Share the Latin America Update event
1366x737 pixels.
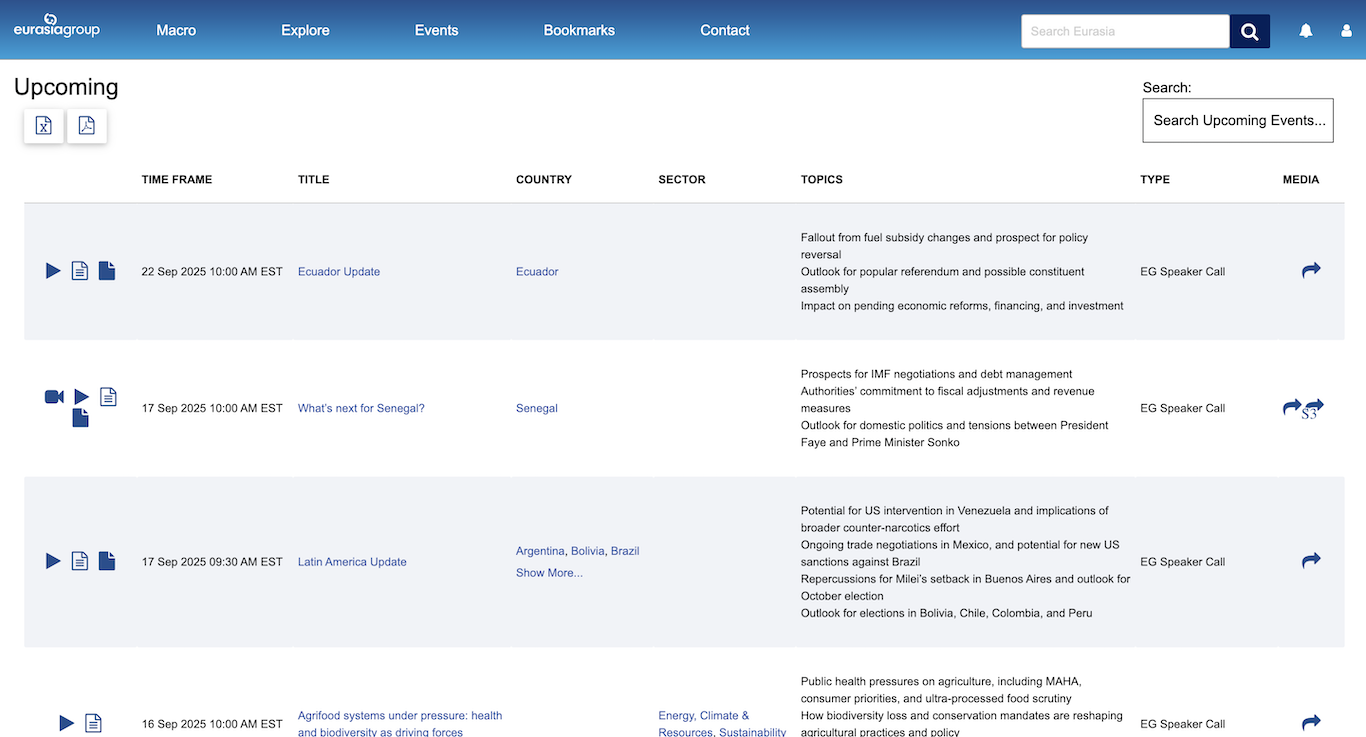(x=1311, y=560)
